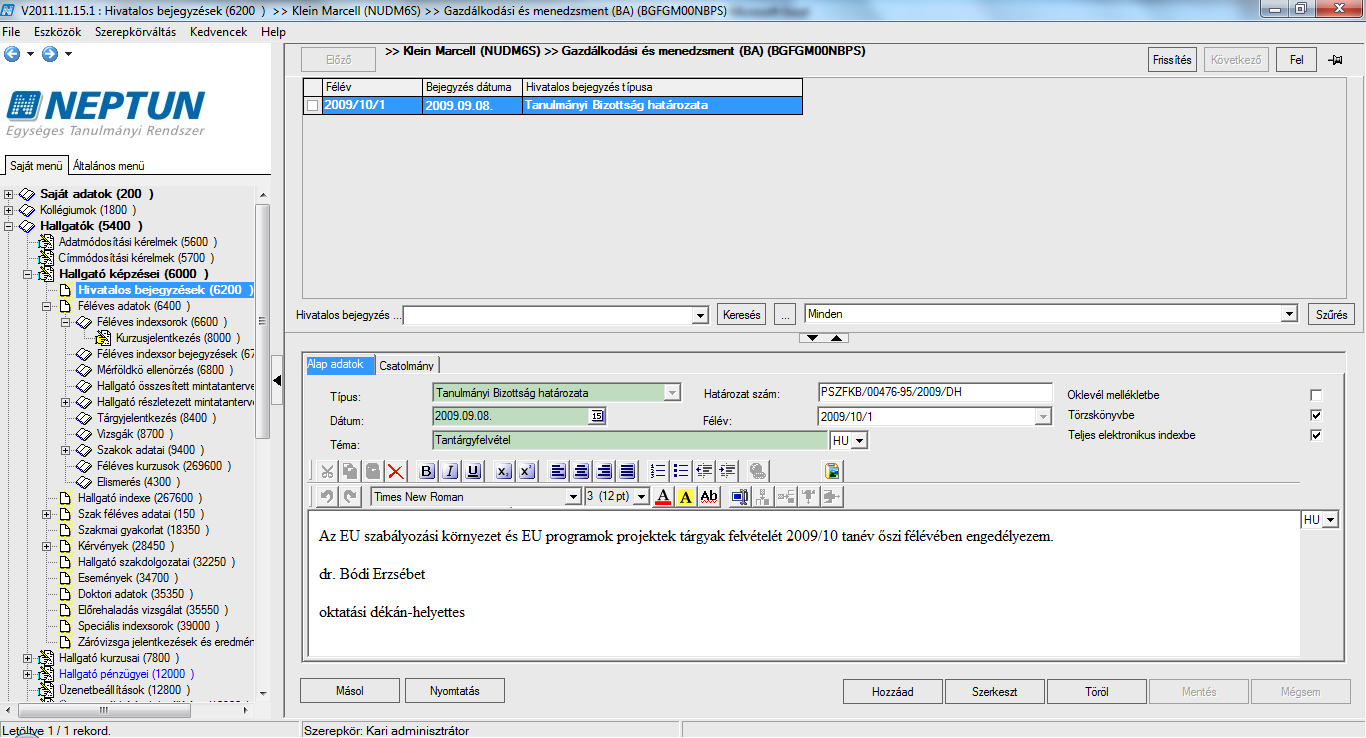Decrease paragraph indent
The height and width of the screenshot is (738, 1366).
pyautogui.click(x=704, y=471)
